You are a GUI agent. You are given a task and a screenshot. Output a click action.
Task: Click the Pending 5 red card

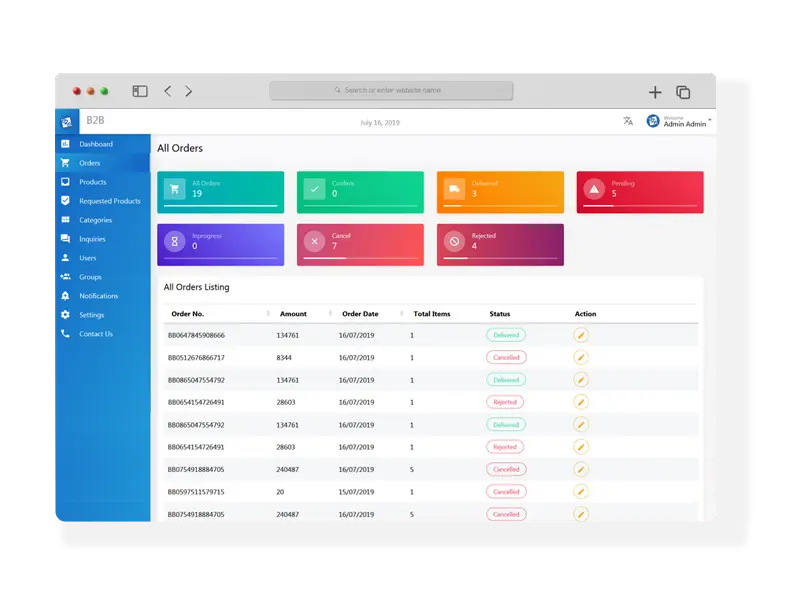(x=640, y=192)
